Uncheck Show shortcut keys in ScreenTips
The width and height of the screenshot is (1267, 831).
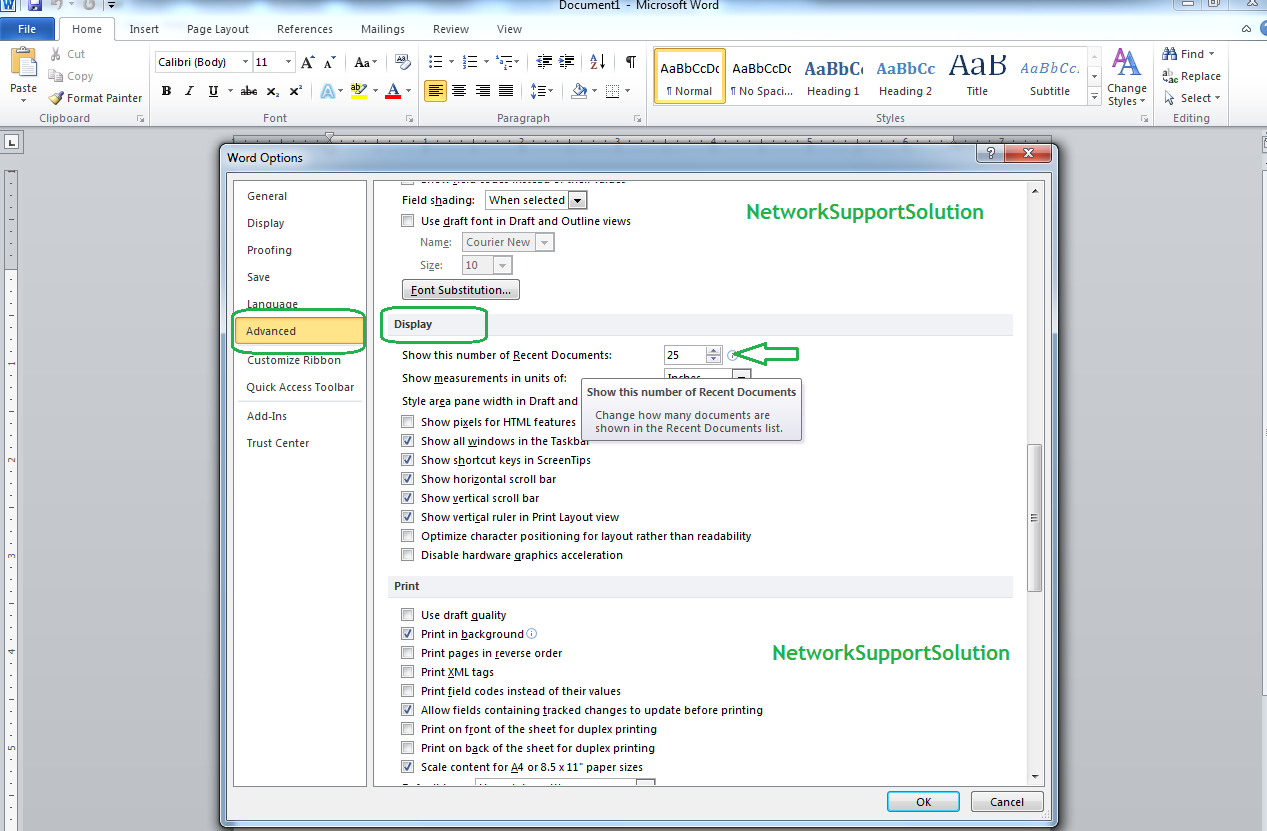[x=407, y=460]
